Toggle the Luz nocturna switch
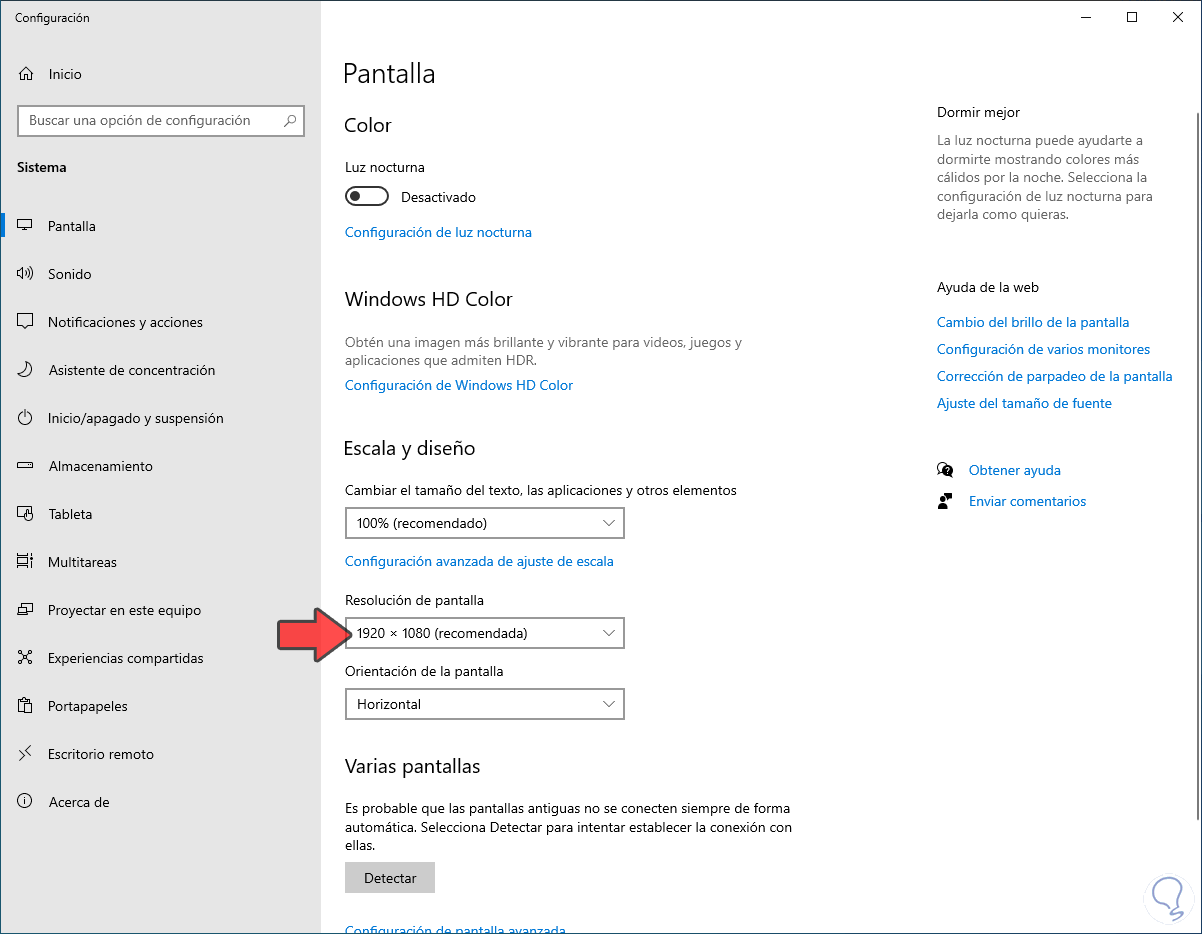1202x934 pixels. tap(366, 197)
